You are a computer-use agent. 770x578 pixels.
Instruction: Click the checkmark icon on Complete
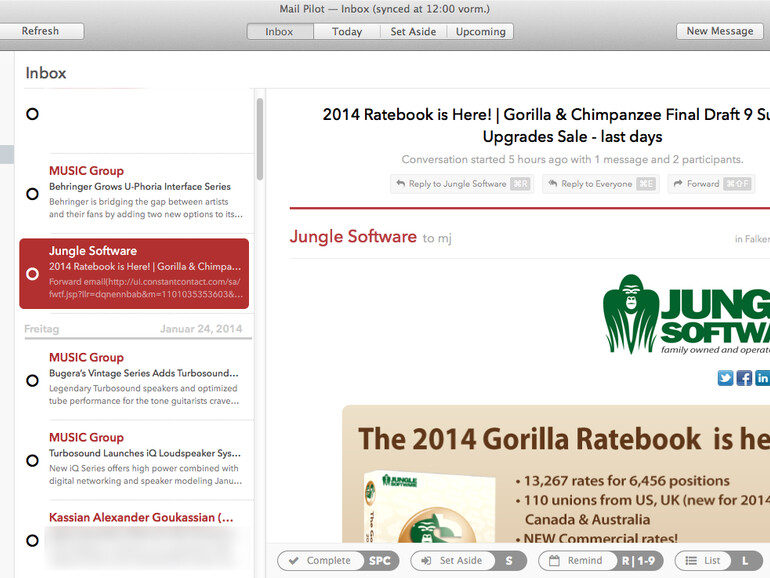click(294, 560)
